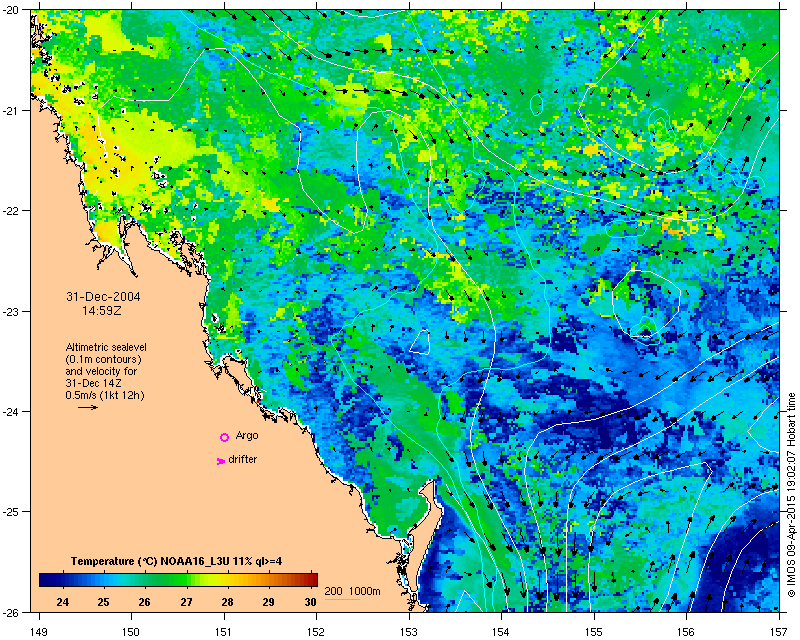Click the colorbar tick value '29'
800x640 pixels.
tap(268, 602)
